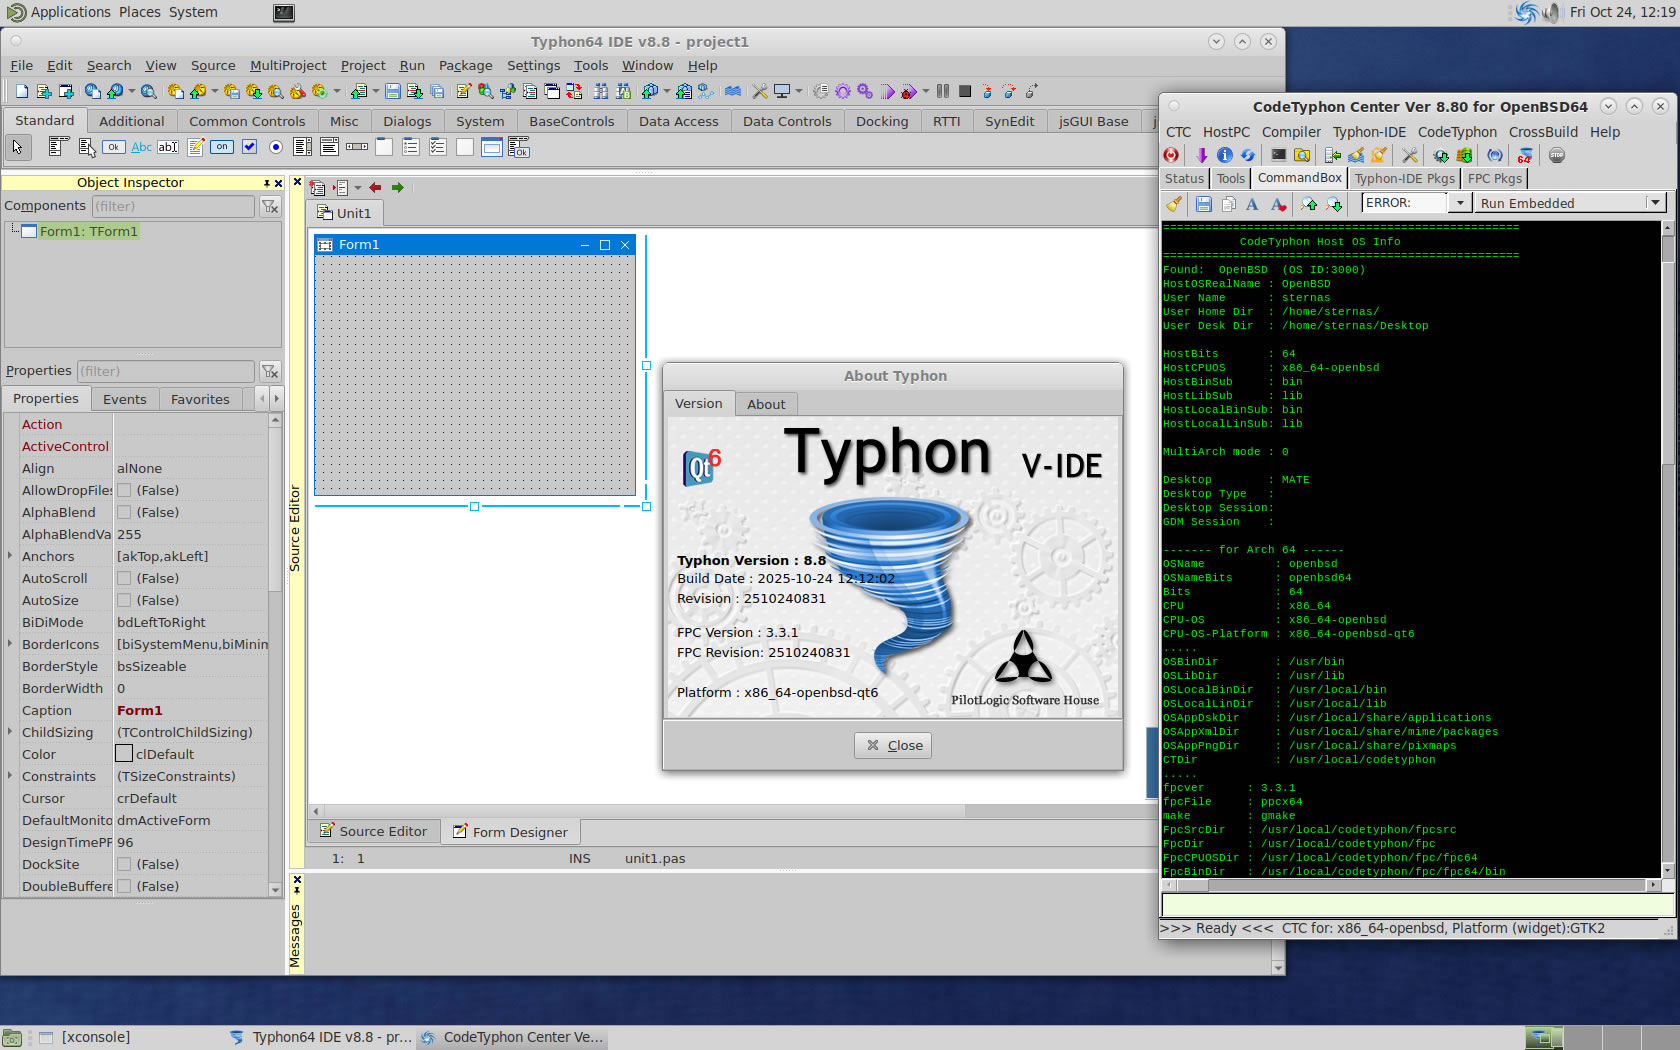The image size is (1680, 1050).
Task: Click the blue info icon in CodeTyphon Center
Action: tap(1224, 155)
